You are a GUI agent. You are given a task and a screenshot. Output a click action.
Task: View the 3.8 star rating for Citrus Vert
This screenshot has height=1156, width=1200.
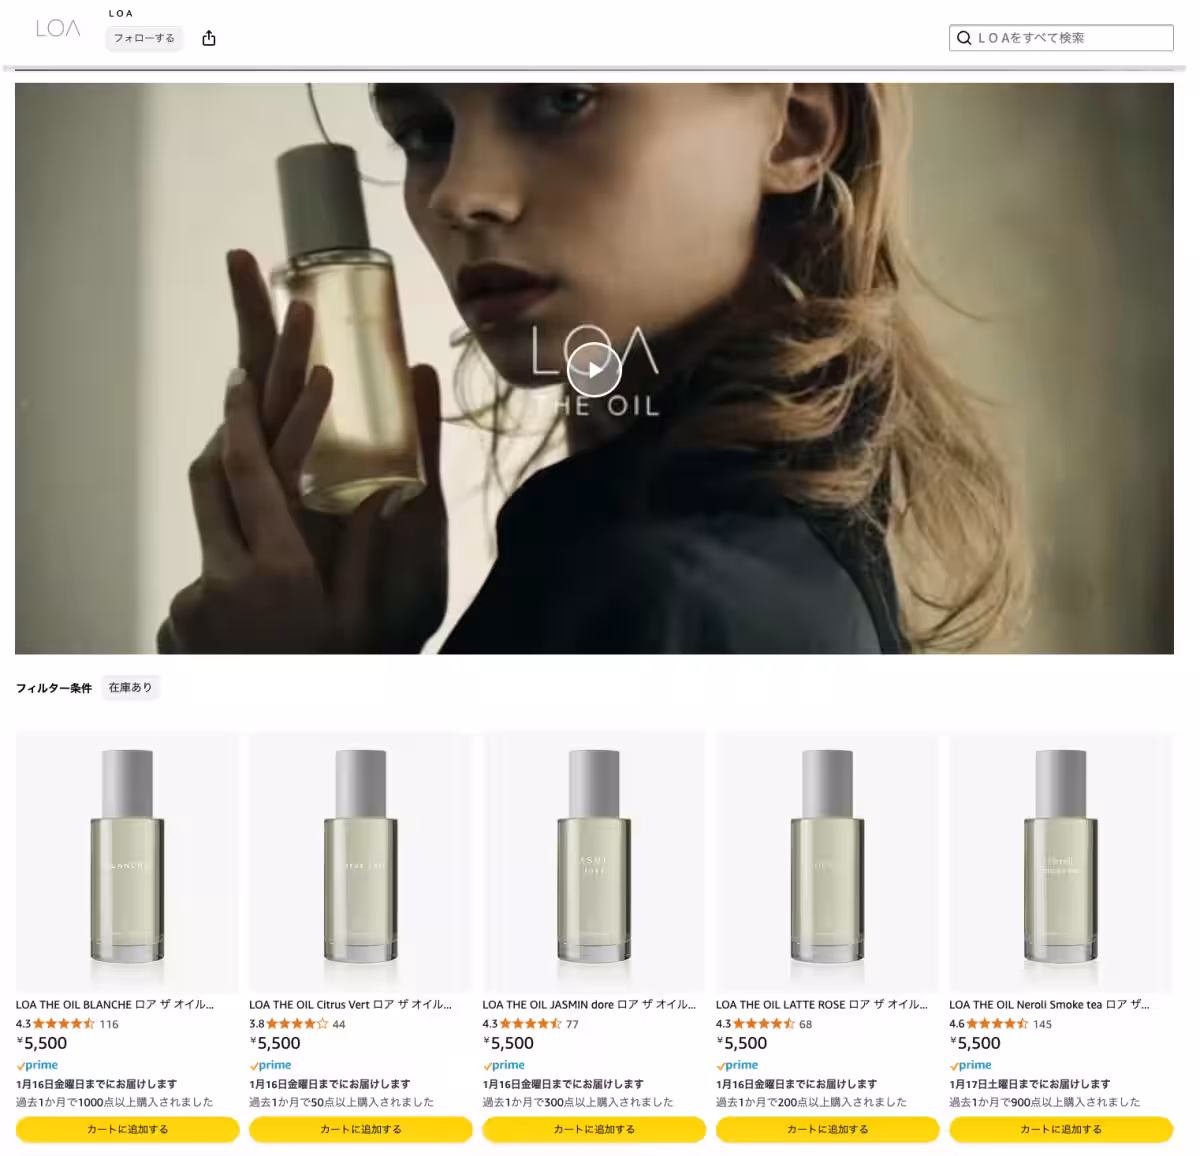(x=297, y=1024)
